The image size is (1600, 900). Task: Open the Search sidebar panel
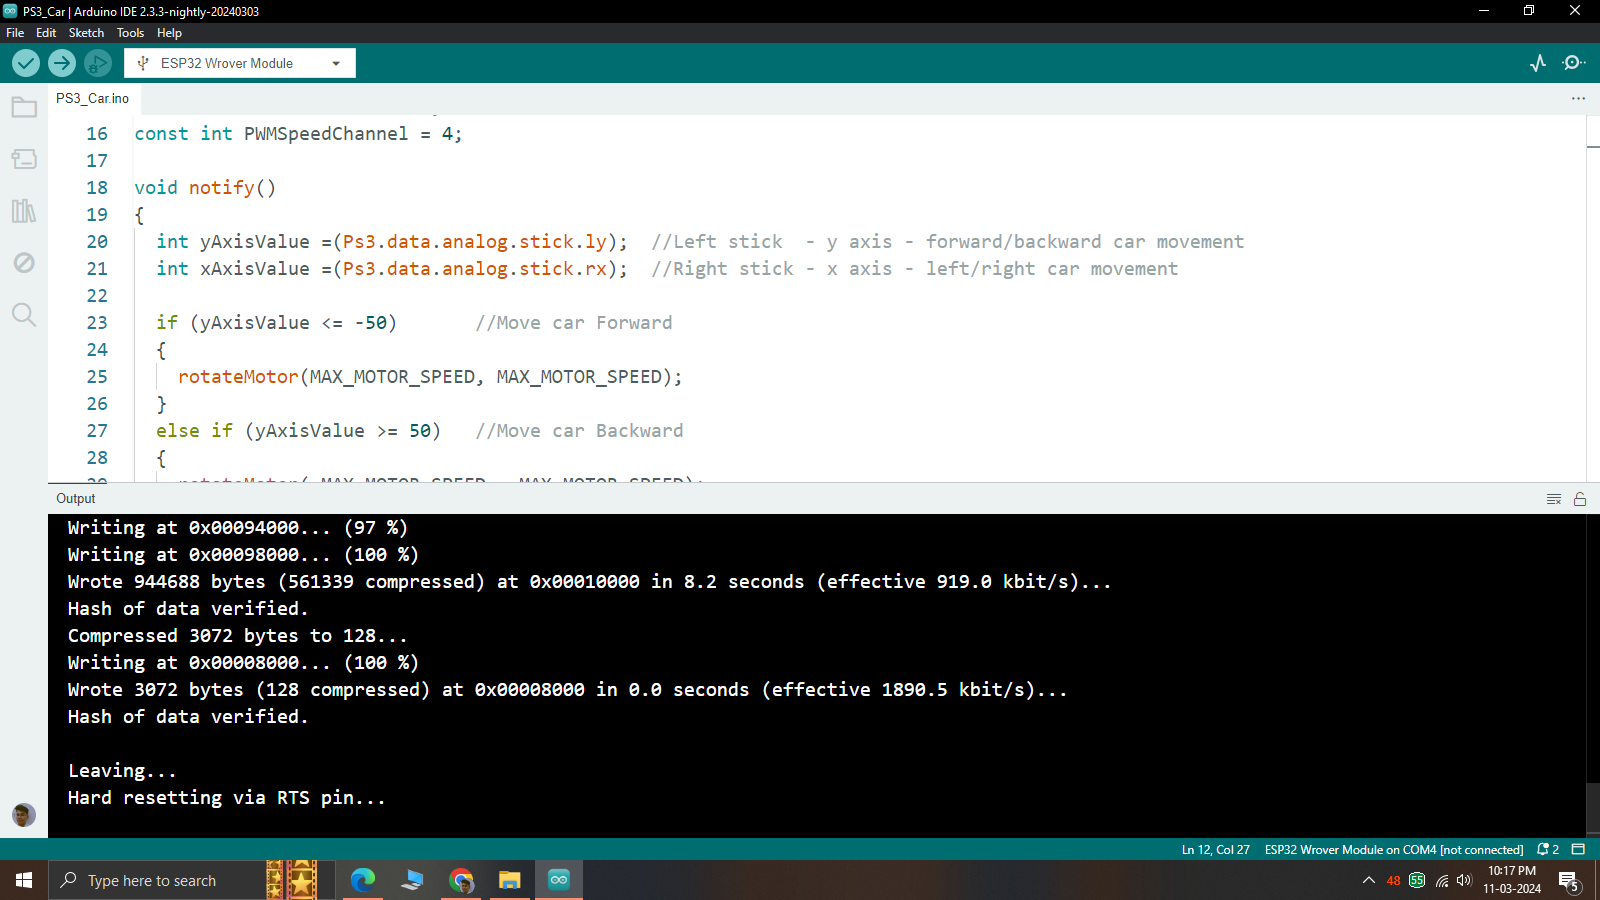tap(24, 315)
